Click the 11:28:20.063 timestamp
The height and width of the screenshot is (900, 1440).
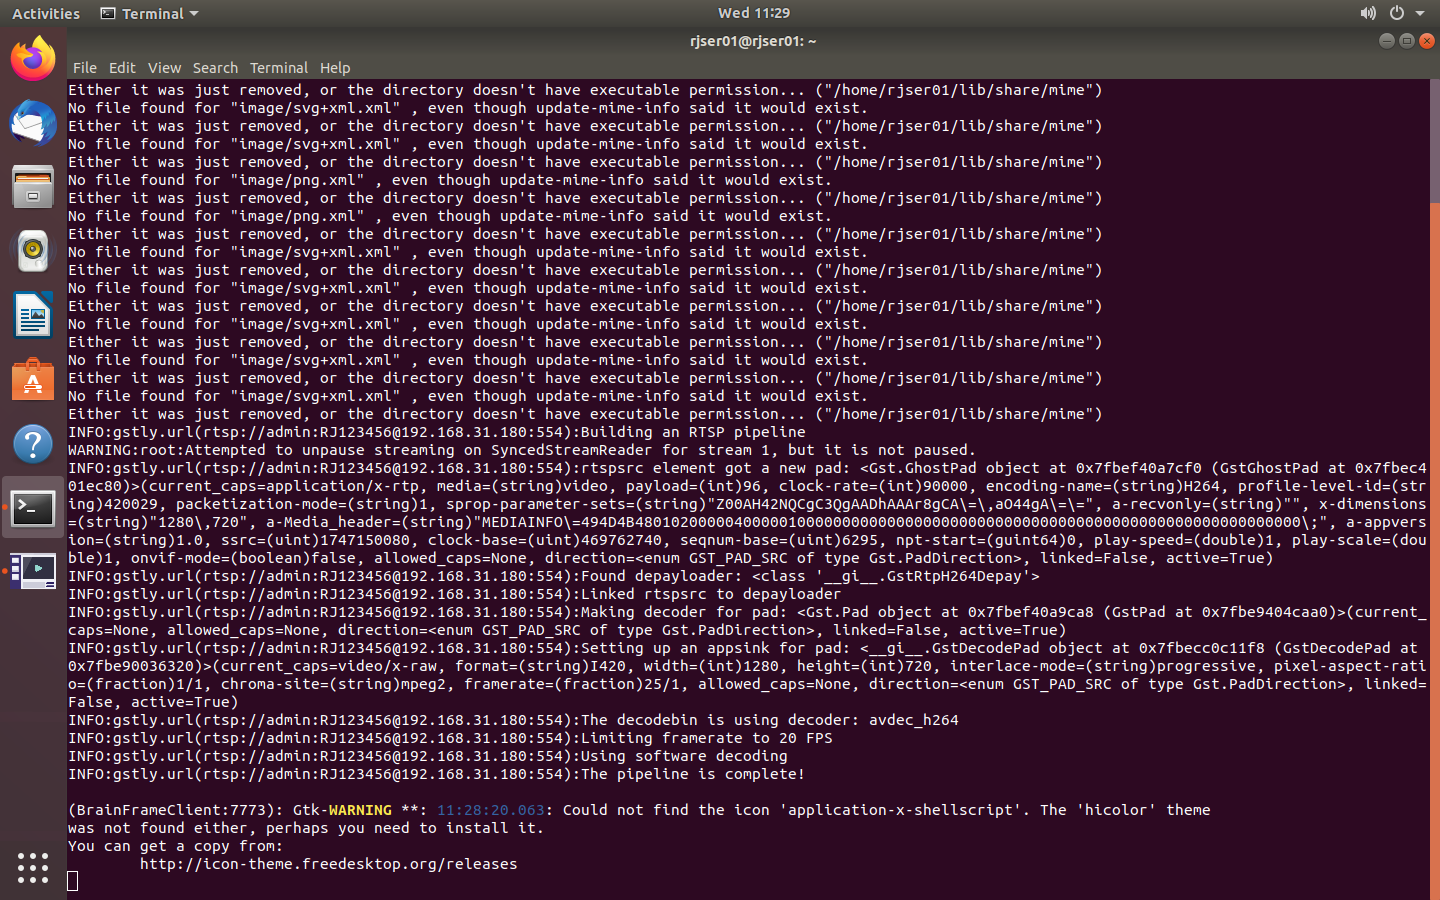click(x=491, y=810)
